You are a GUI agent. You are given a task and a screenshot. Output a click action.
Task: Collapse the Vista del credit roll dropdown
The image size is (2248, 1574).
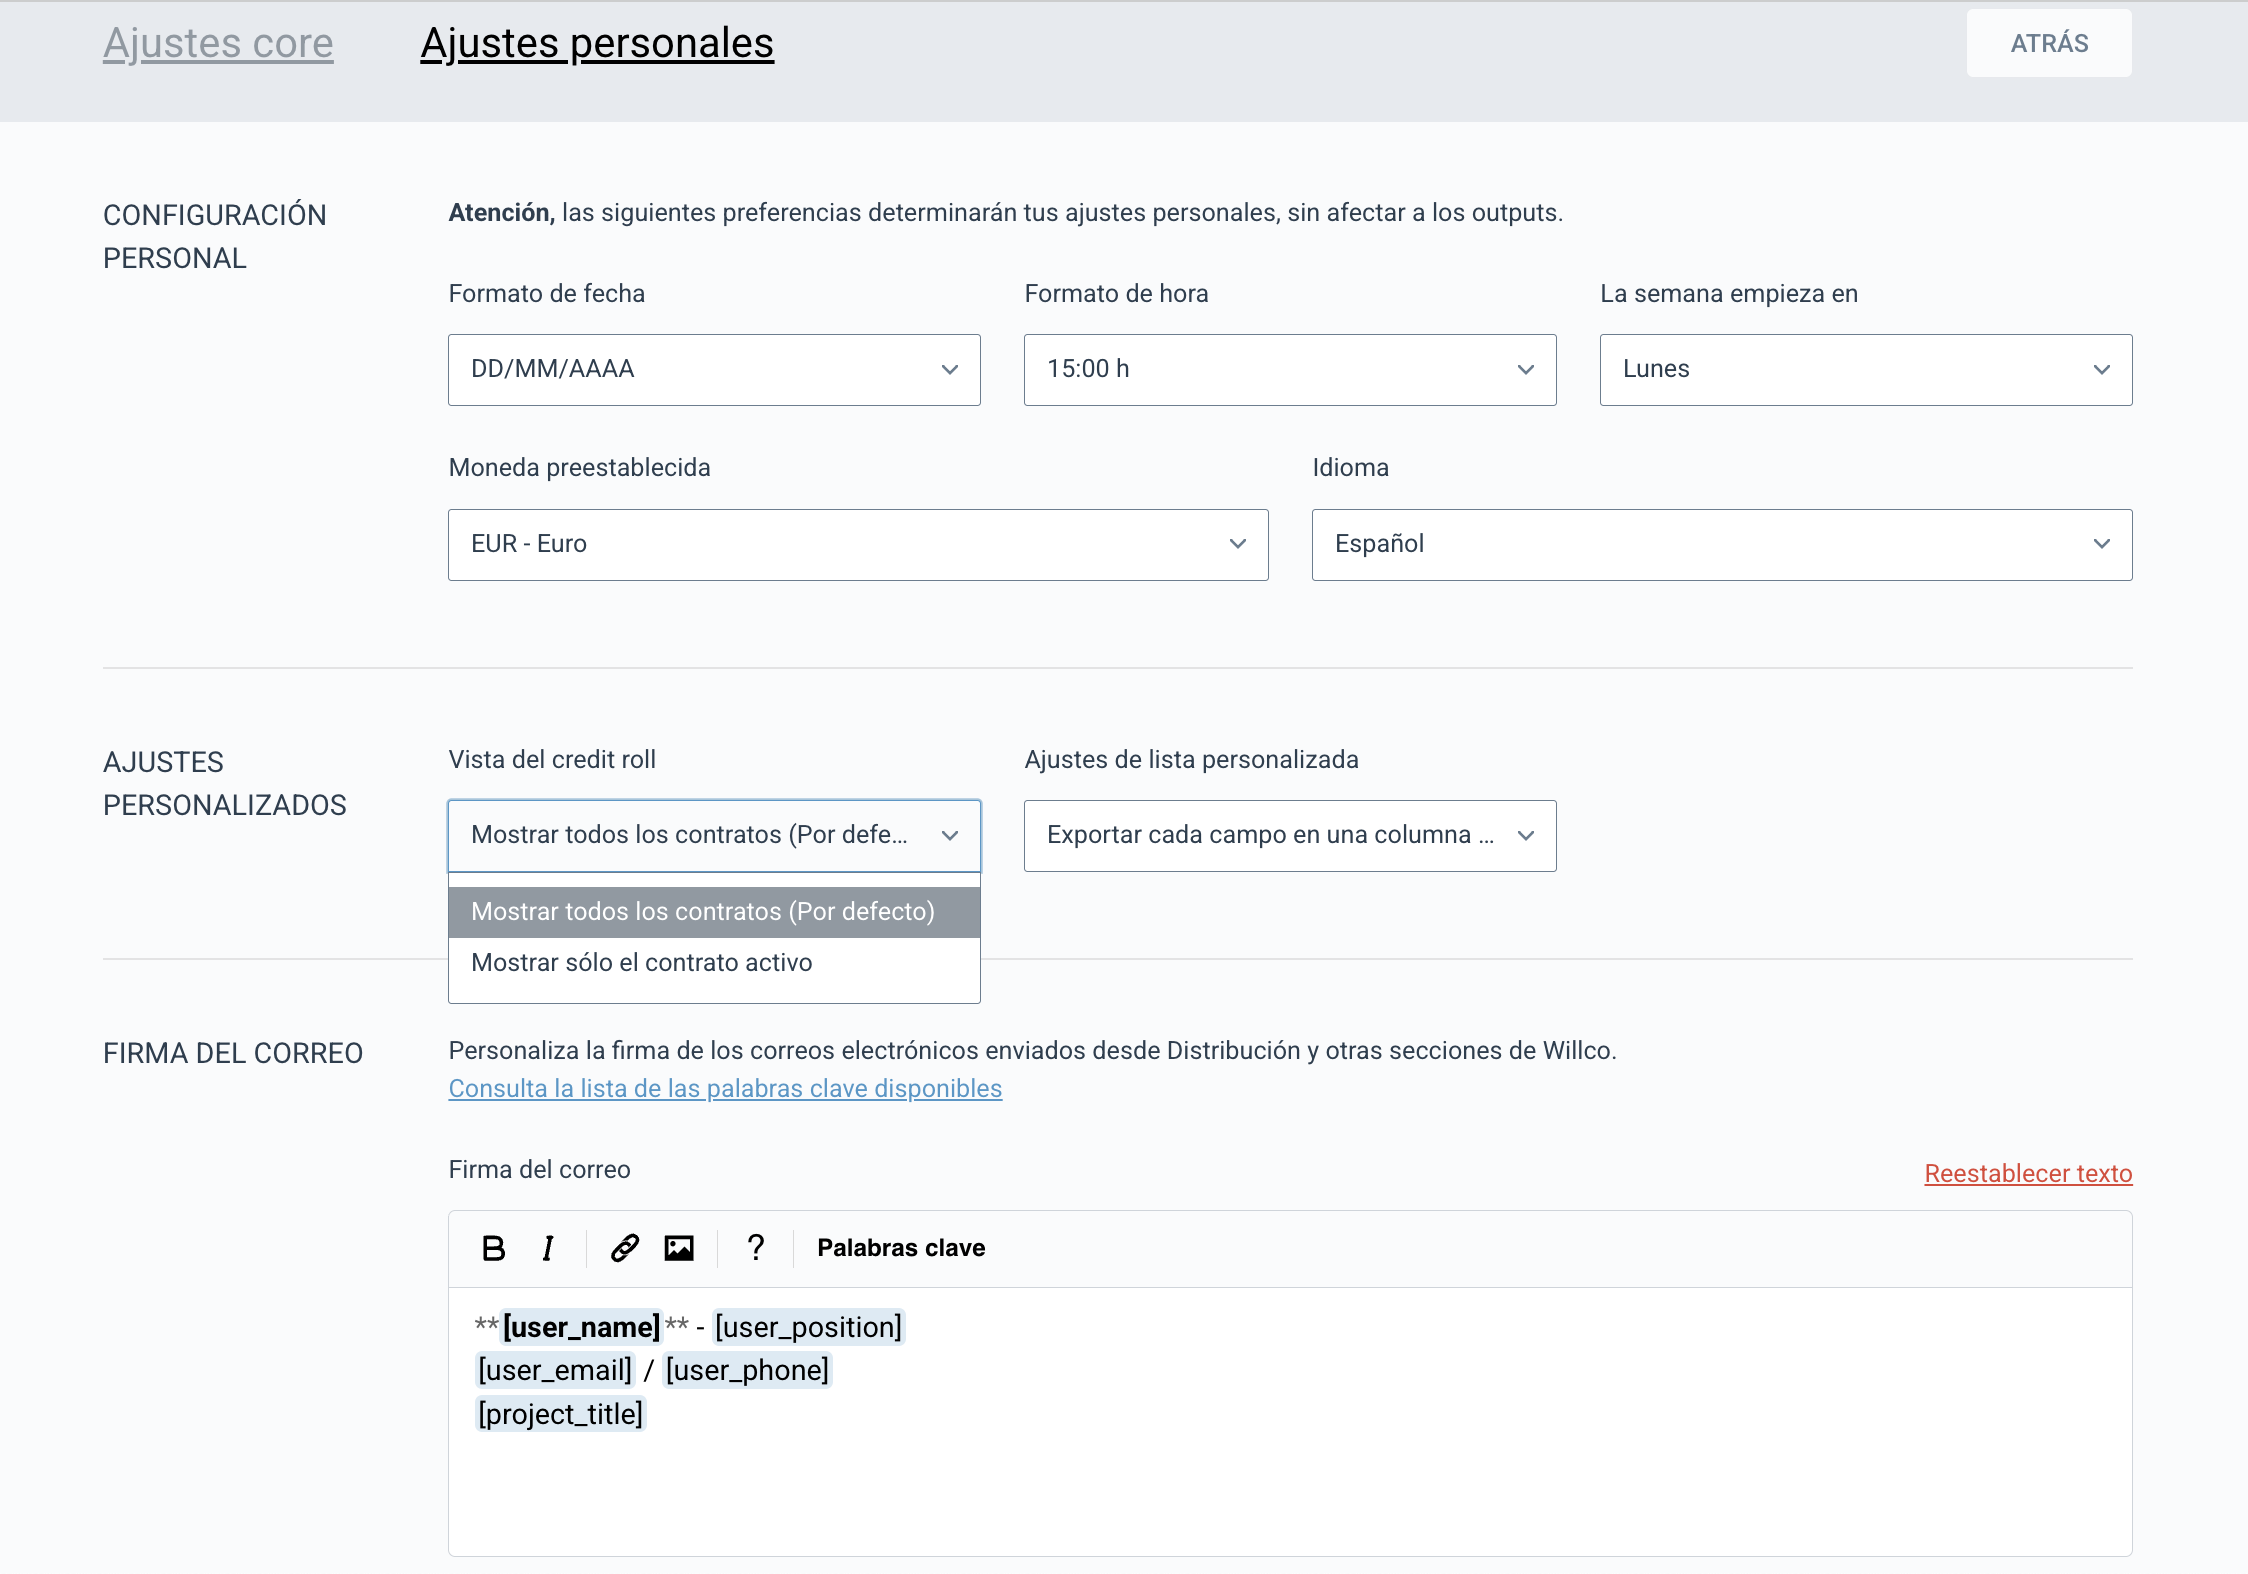[714, 836]
